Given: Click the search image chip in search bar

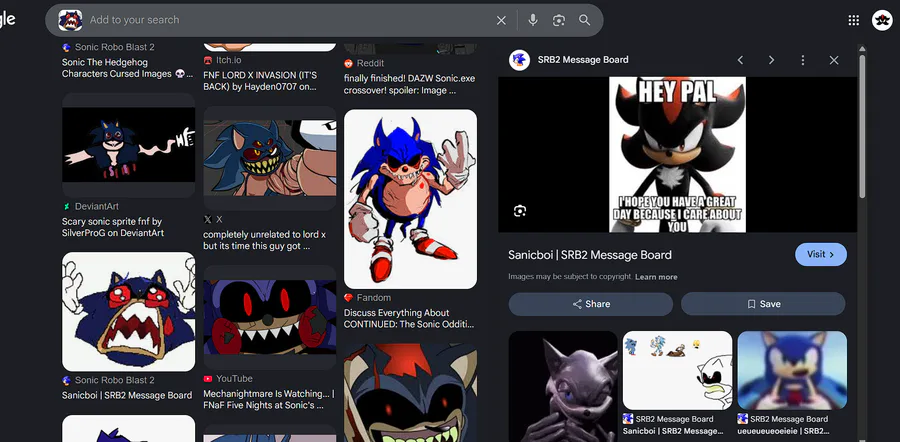Looking at the screenshot, I should pos(70,20).
